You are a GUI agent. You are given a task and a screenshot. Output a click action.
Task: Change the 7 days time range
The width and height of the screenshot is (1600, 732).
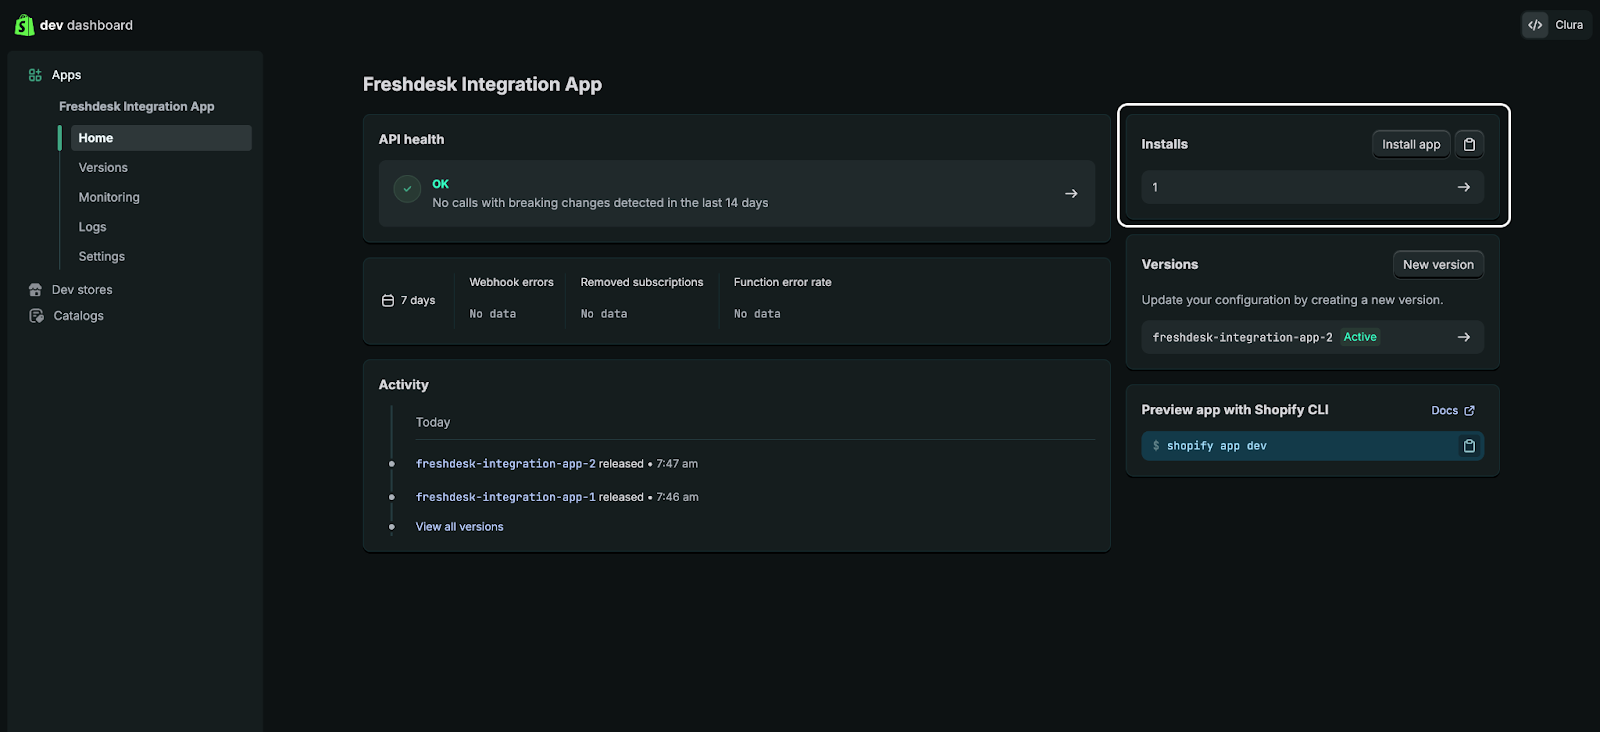point(409,301)
